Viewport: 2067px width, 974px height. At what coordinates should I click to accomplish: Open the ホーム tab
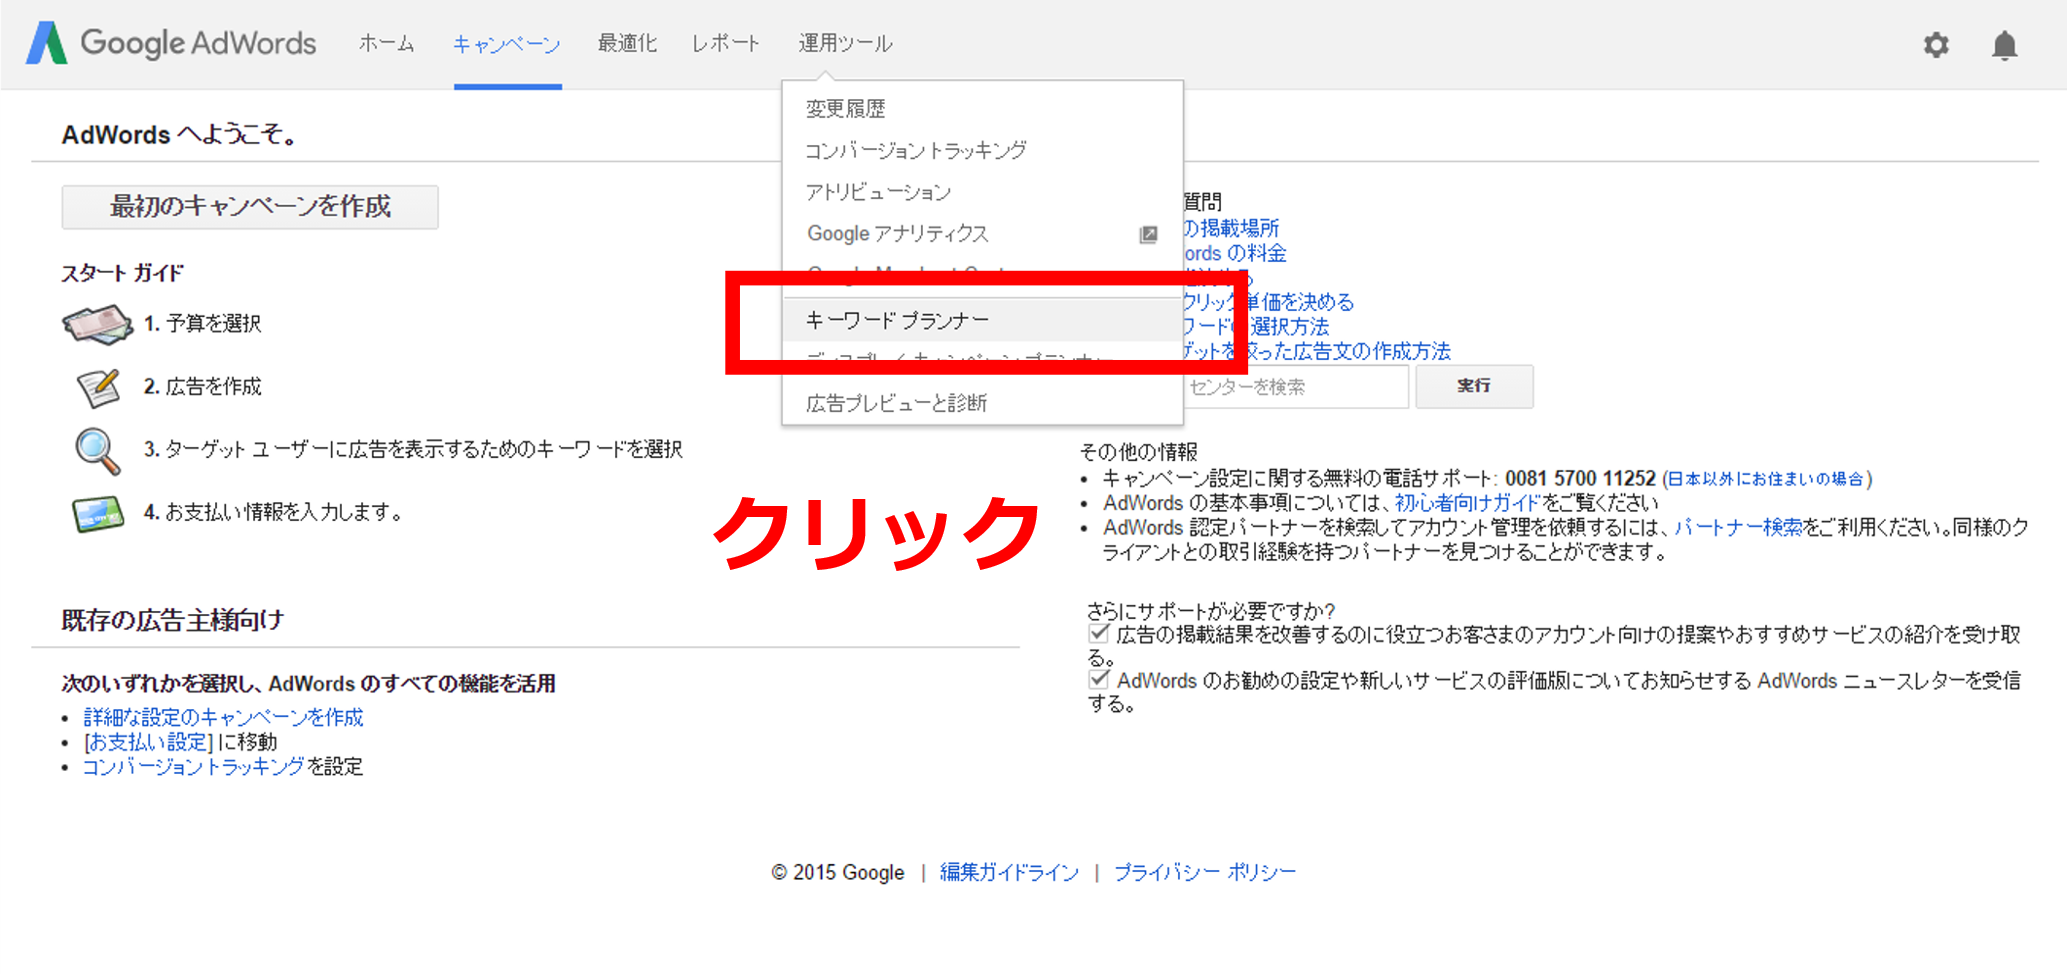click(387, 43)
